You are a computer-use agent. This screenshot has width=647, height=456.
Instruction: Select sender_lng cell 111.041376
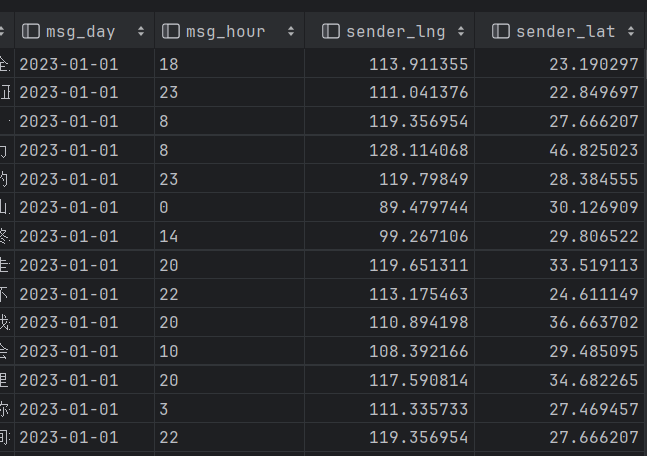click(390, 92)
